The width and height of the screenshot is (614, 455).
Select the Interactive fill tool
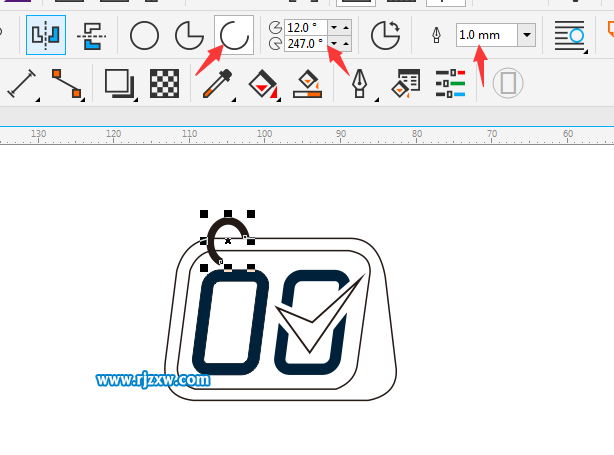(263, 83)
